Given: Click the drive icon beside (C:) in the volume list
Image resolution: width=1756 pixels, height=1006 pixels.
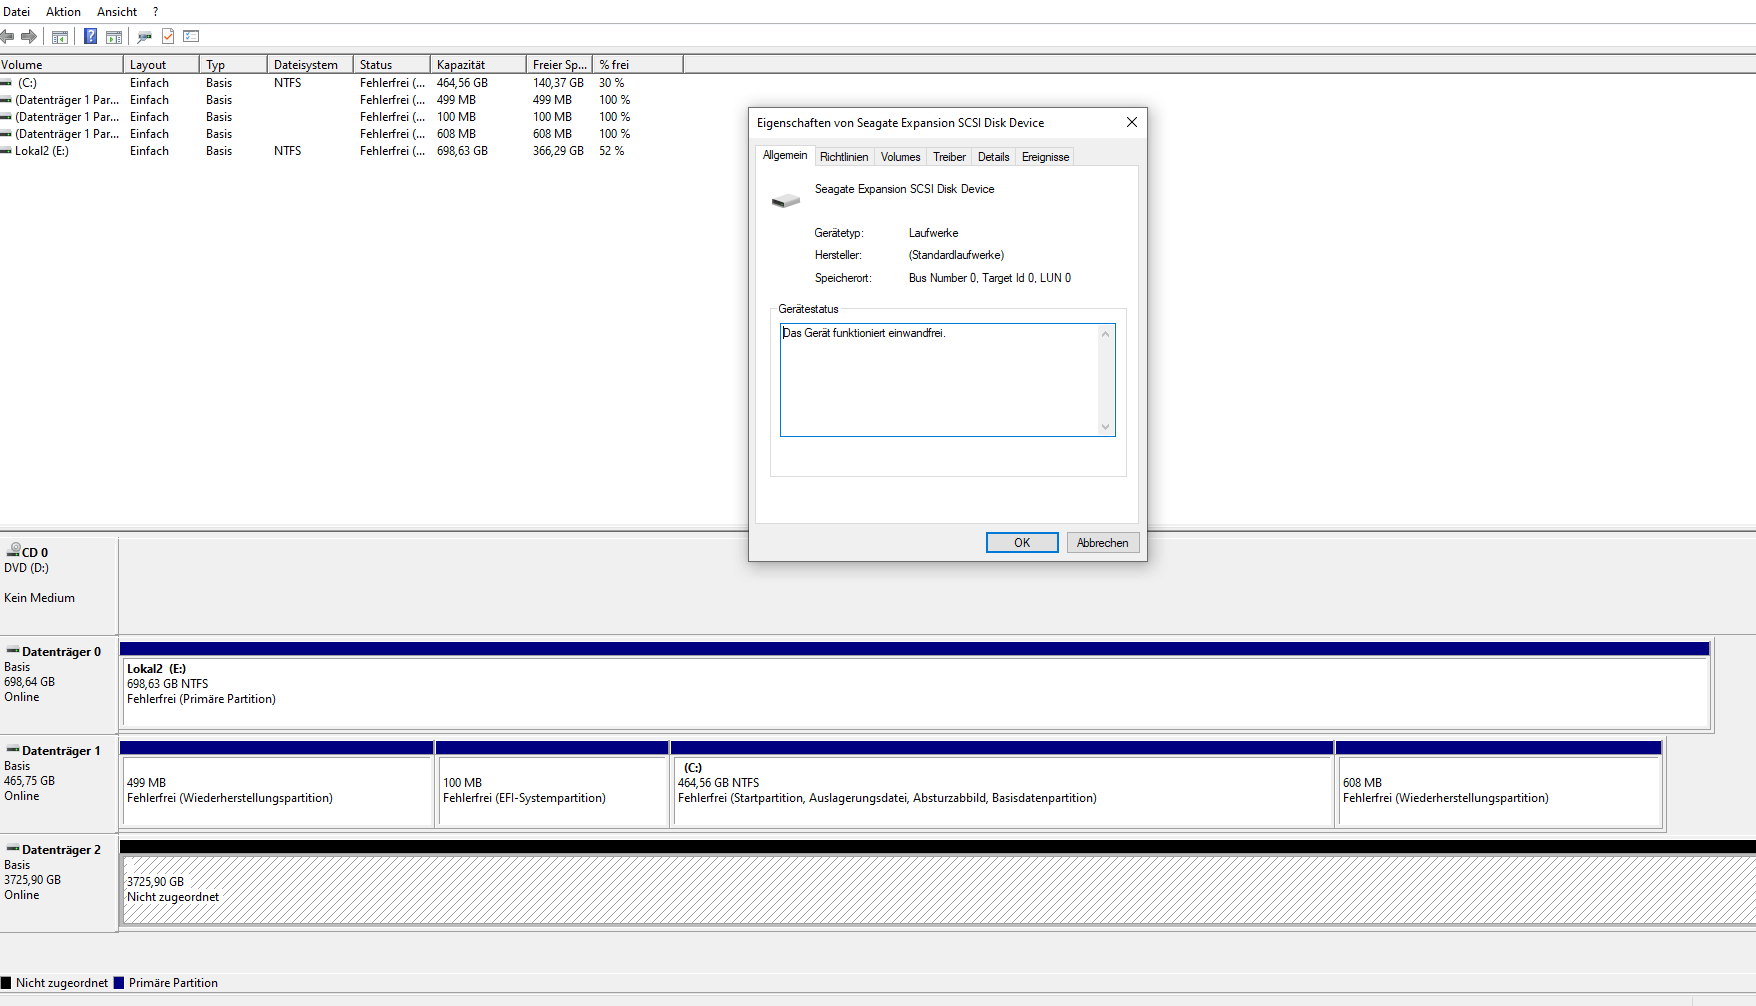Looking at the screenshot, I should click(x=7, y=83).
